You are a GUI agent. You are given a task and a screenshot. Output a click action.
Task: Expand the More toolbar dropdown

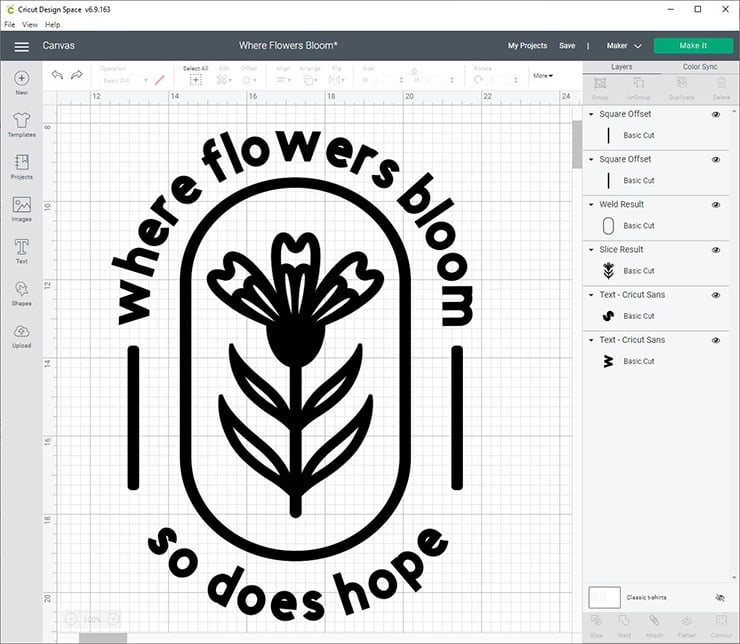coord(543,75)
